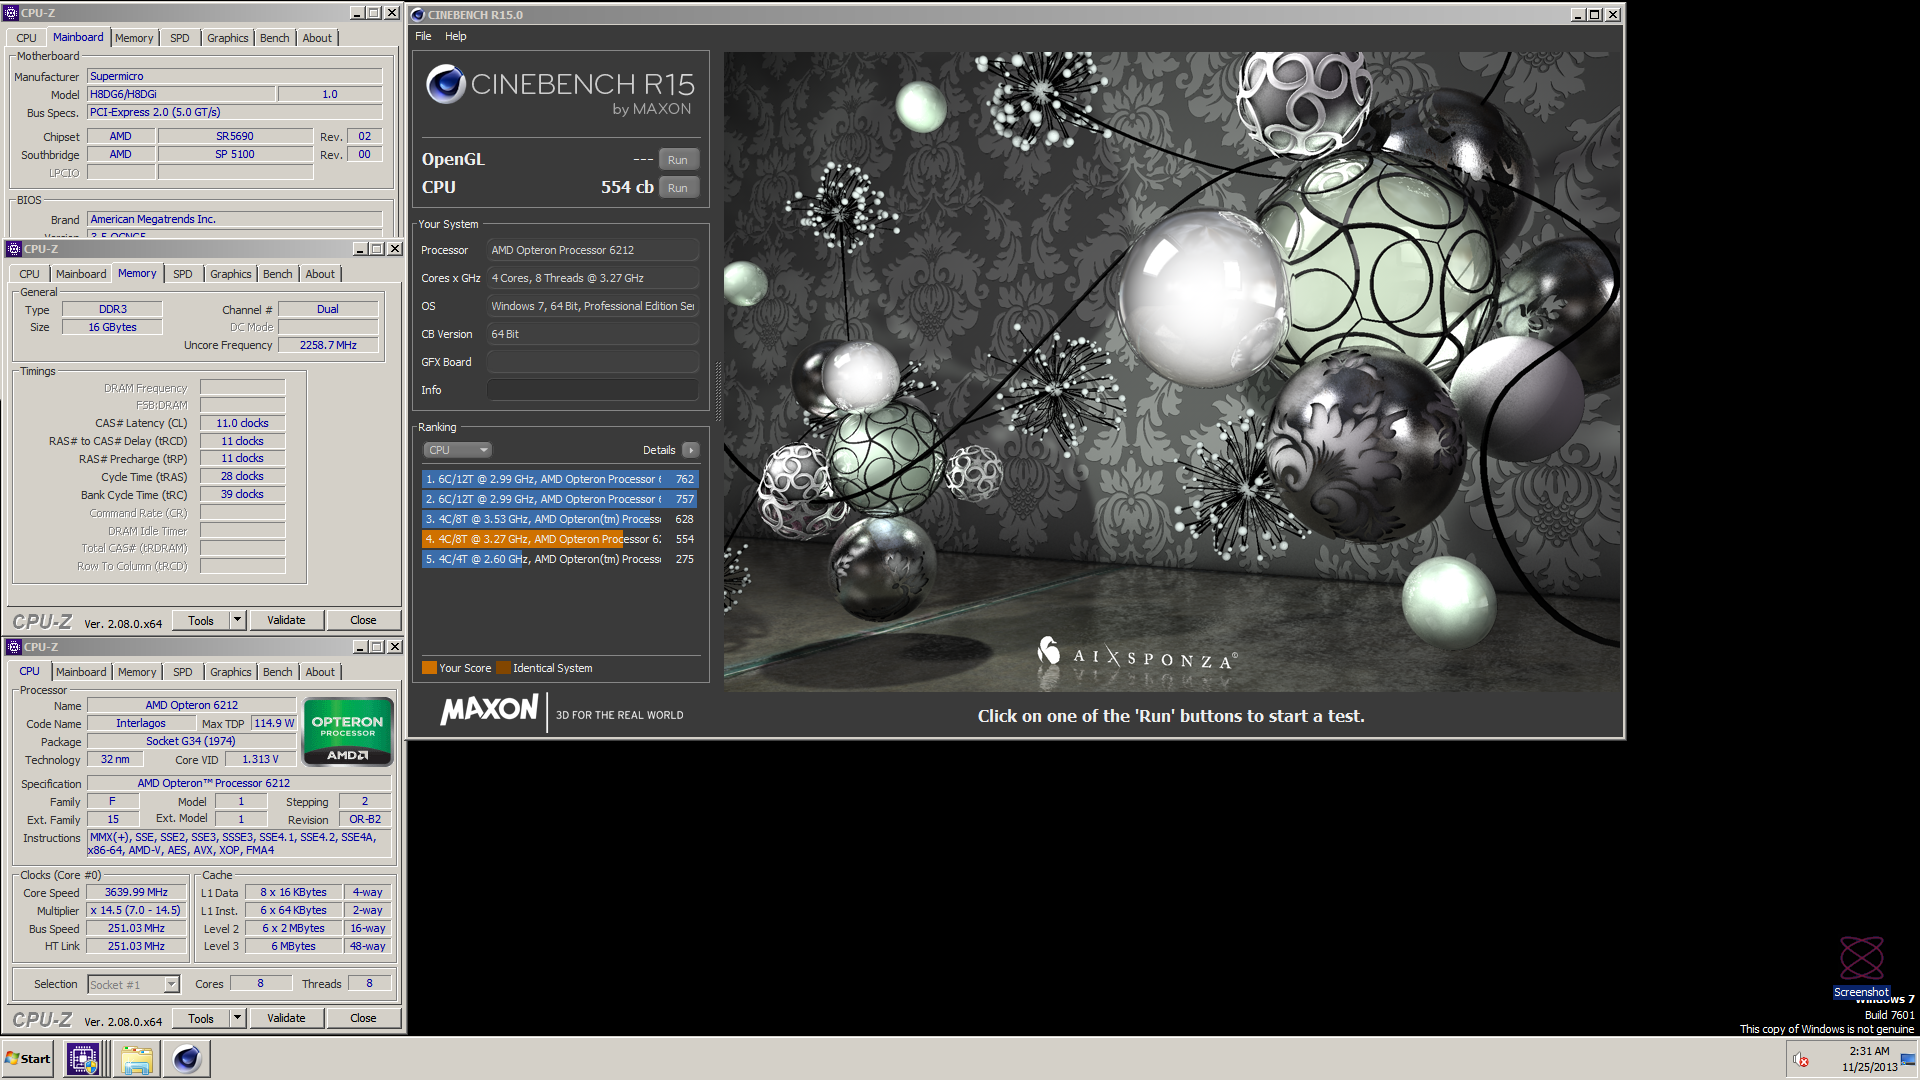The image size is (1920, 1080).
Task: Open the Help menu in Cinebench
Action: (456, 36)
